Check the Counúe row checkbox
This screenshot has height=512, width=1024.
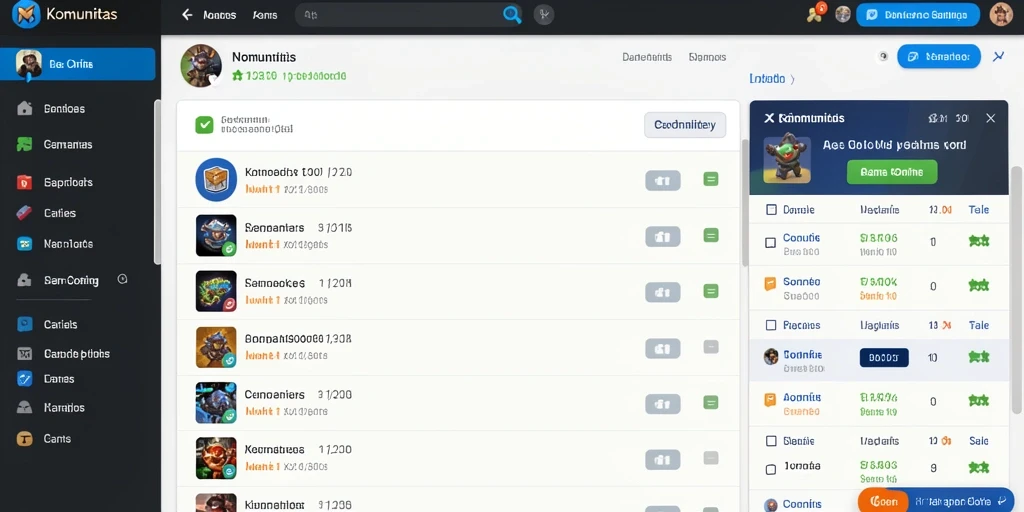coord(771,242)
